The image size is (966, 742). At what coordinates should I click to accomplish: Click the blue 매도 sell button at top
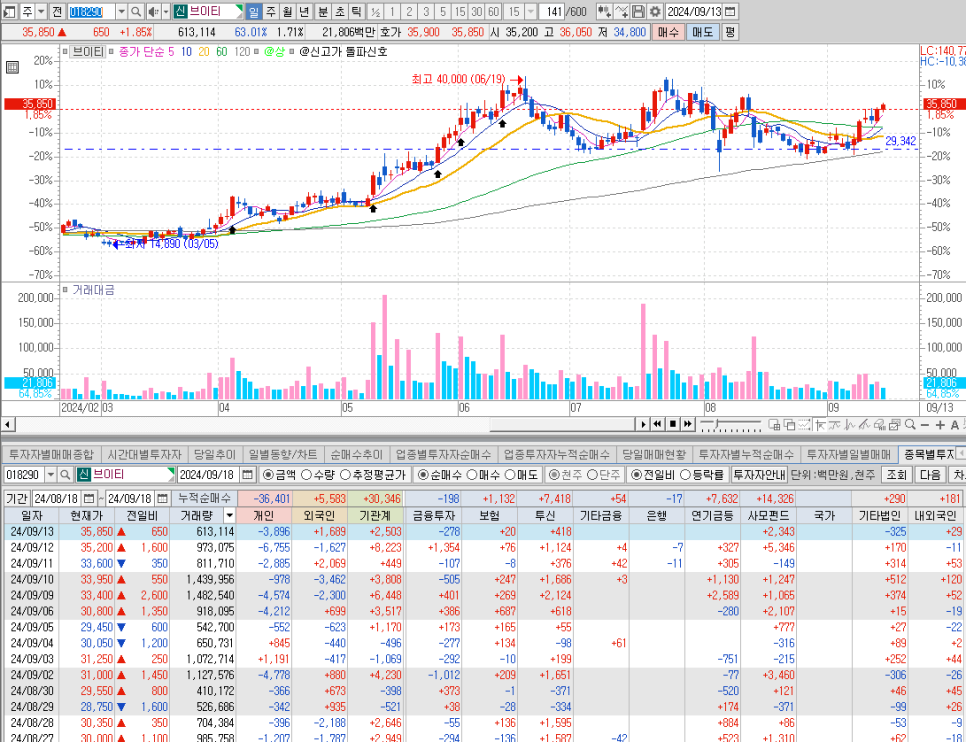pyautogui.click(x=702, y=32)
